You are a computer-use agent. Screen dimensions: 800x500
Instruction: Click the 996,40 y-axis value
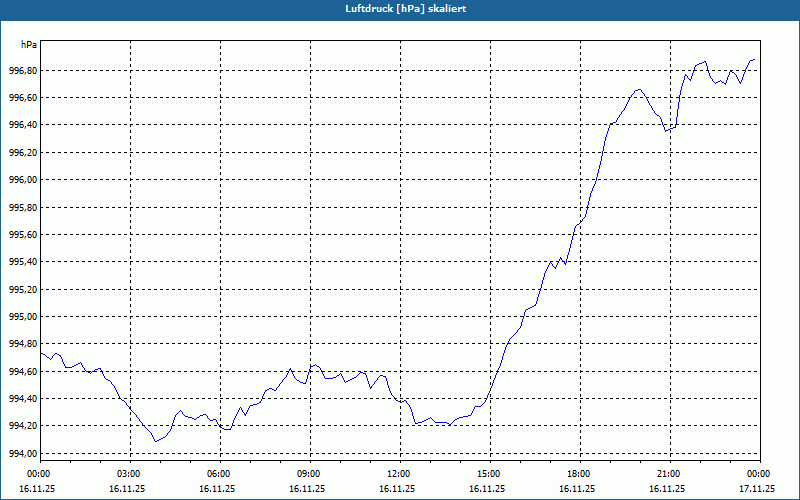[23, 126]
